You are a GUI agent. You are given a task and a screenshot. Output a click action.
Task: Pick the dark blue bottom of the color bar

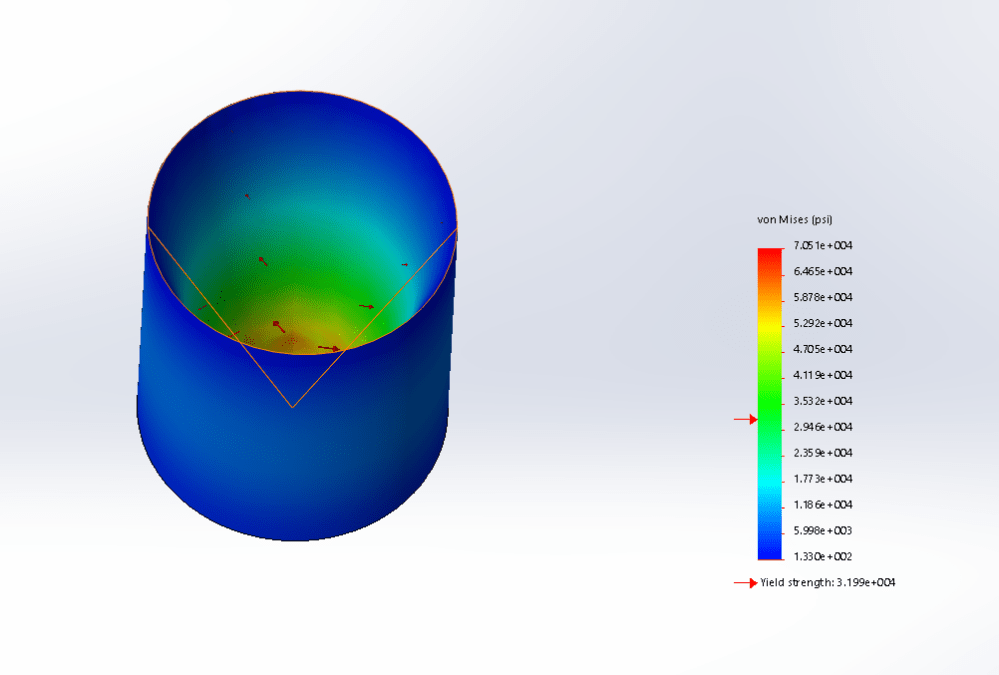click(771, 548)
